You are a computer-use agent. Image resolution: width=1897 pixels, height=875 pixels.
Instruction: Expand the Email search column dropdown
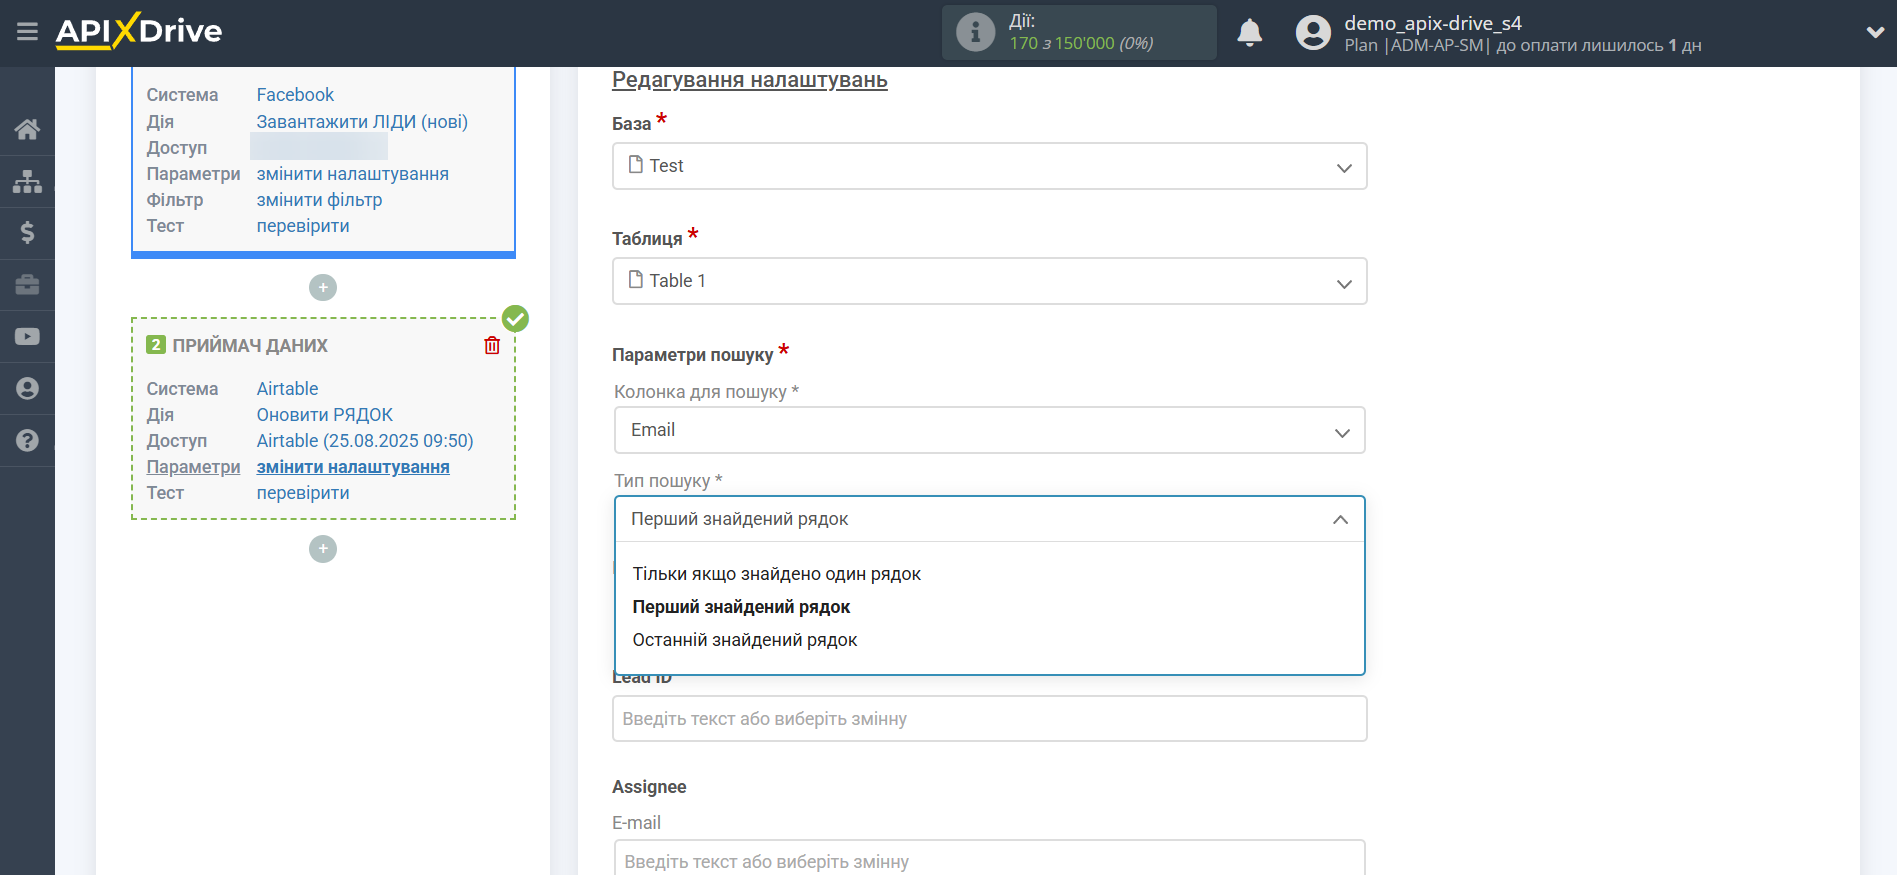pyautogui.click(x=989, y=430)
